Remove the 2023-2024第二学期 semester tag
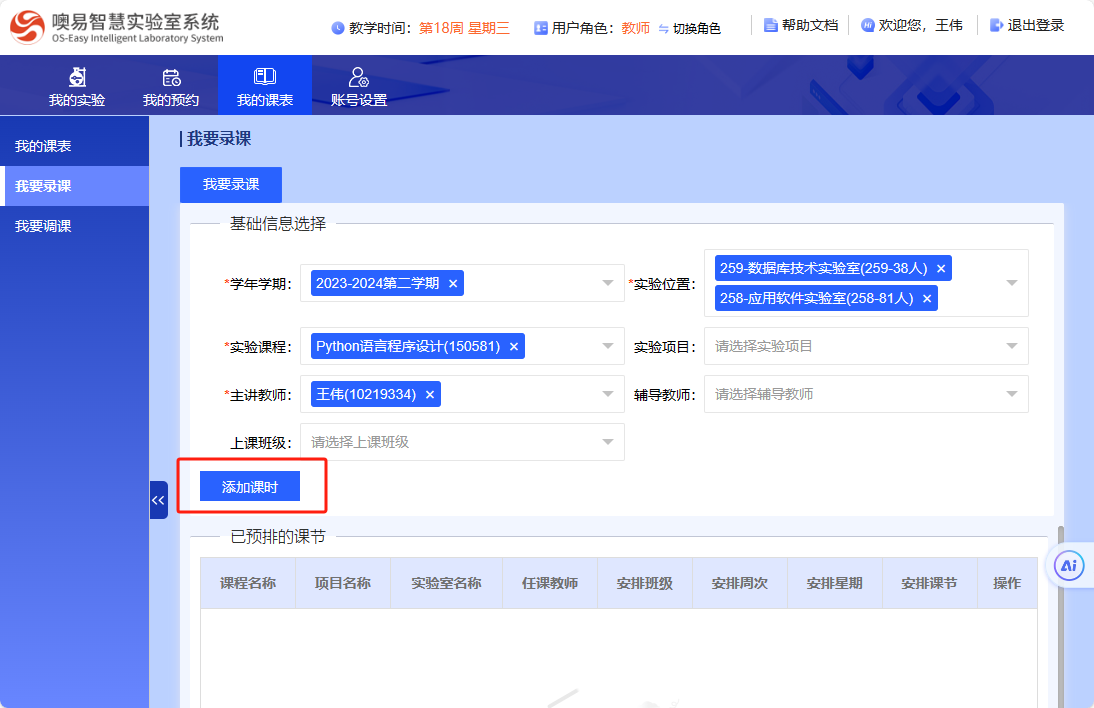This screenshot has height=708, width=1094. (453, 284)
